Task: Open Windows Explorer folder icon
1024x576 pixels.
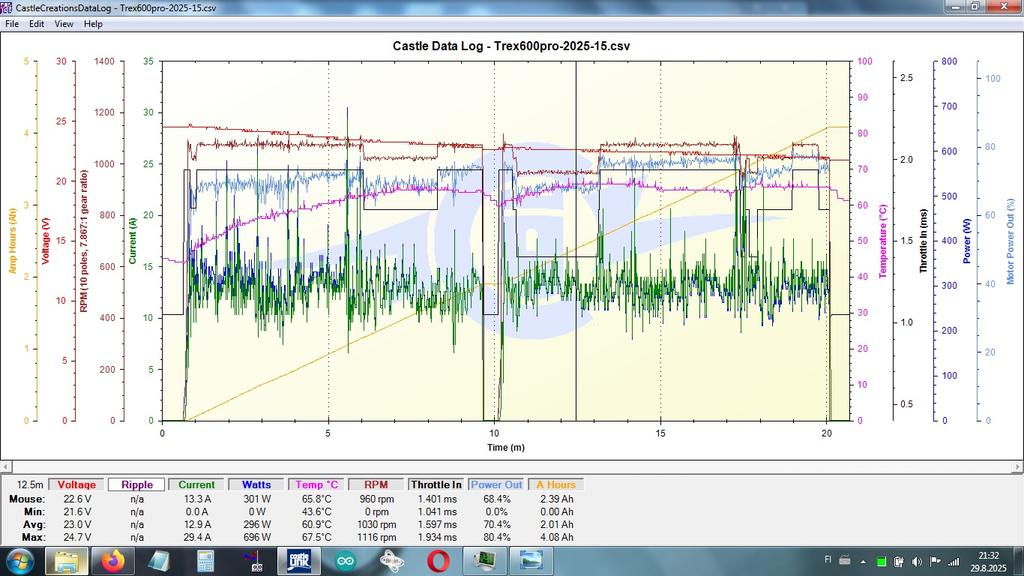Action: [x=66, y=561]
